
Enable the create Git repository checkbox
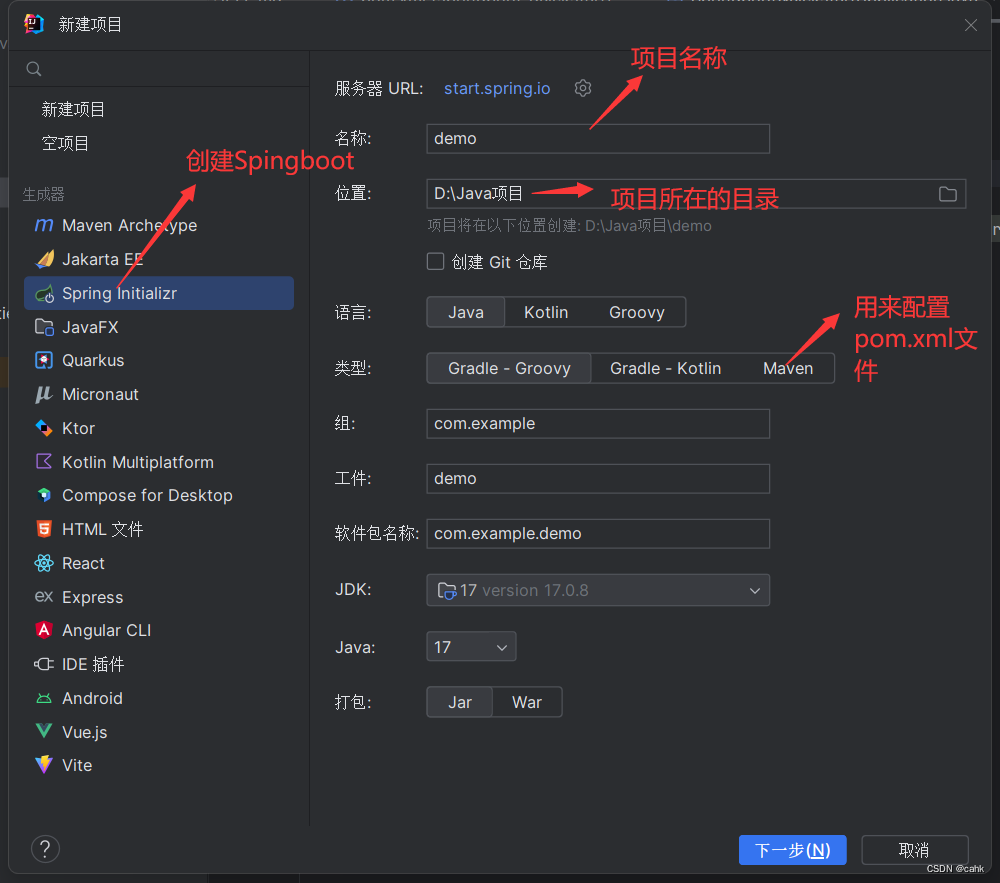click(436, 261)
